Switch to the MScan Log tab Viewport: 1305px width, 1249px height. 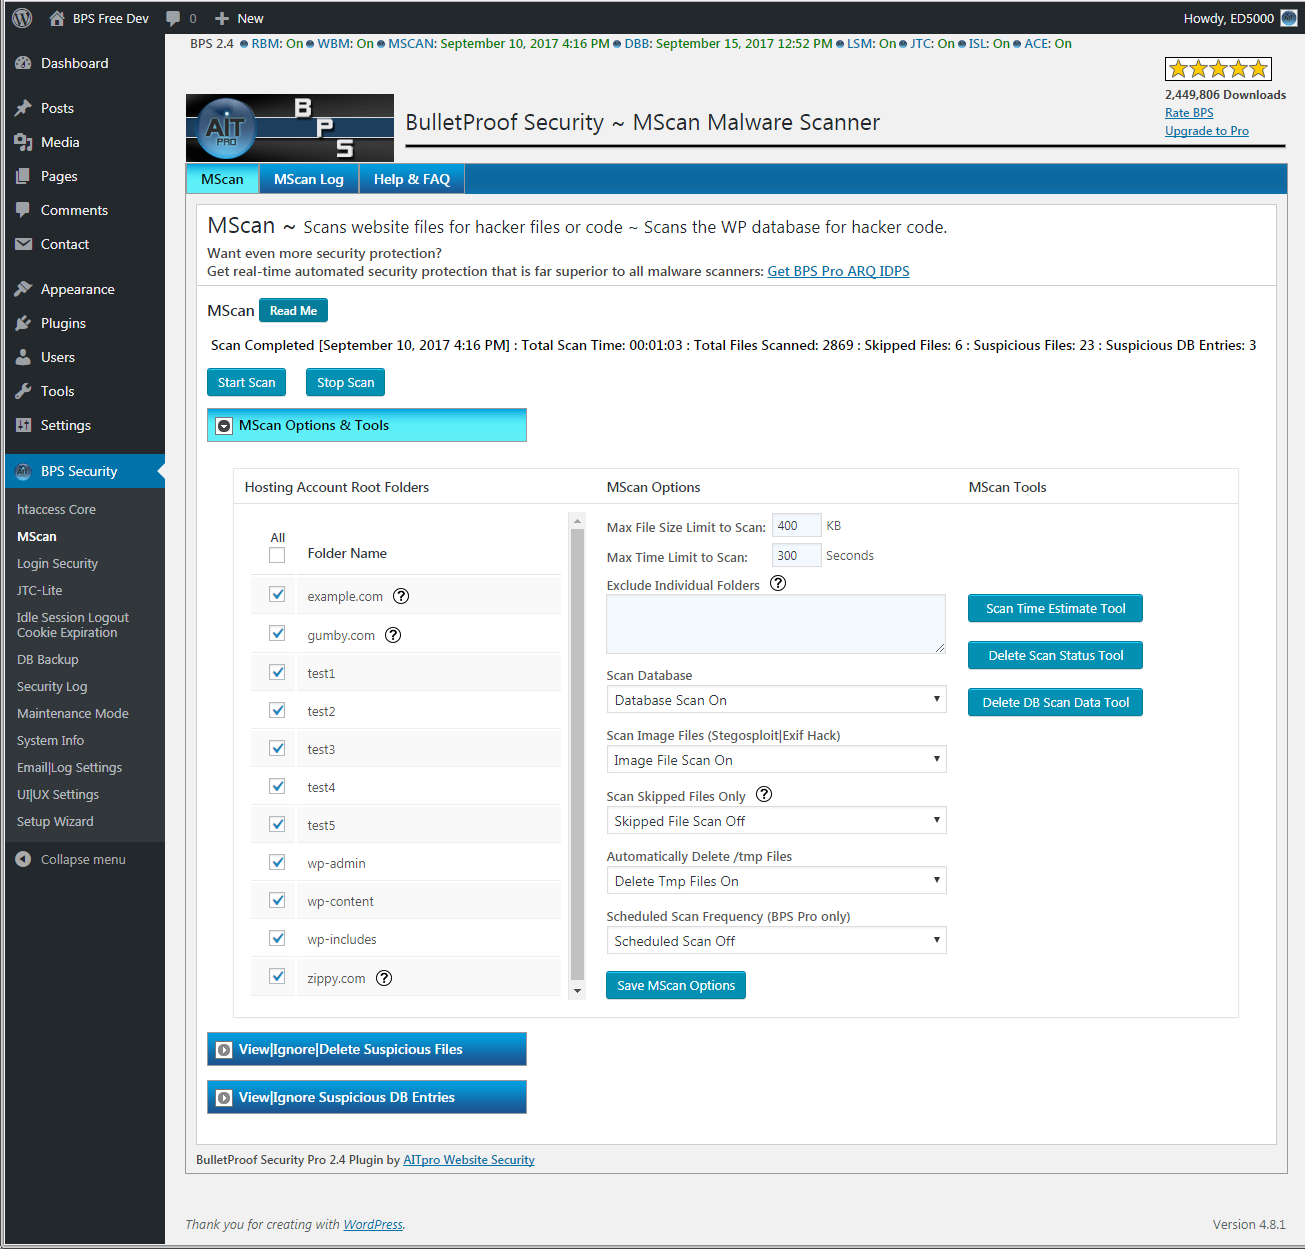[x=308, y=179]
